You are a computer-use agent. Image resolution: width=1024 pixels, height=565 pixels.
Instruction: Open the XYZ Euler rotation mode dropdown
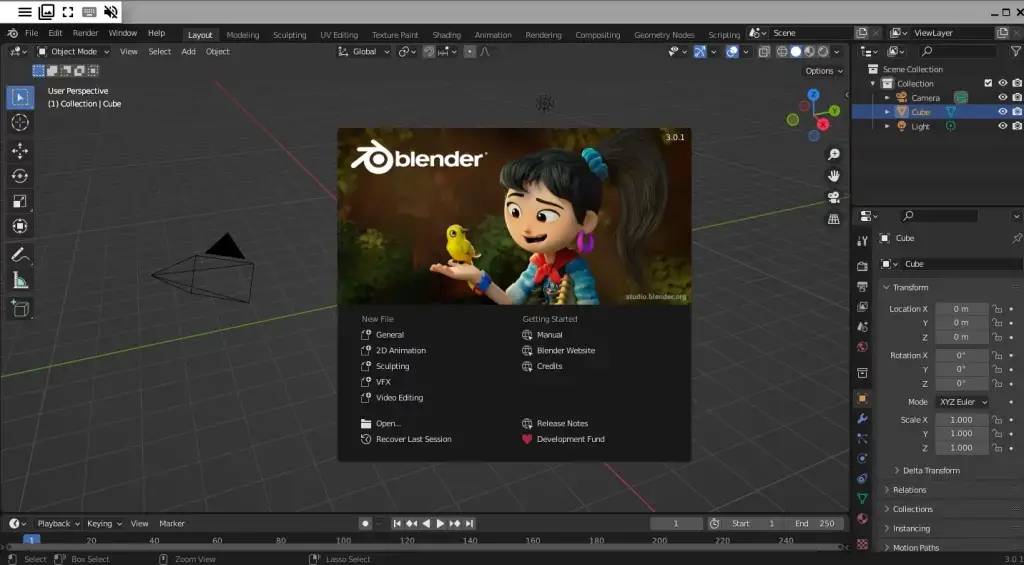pos(962,402)
